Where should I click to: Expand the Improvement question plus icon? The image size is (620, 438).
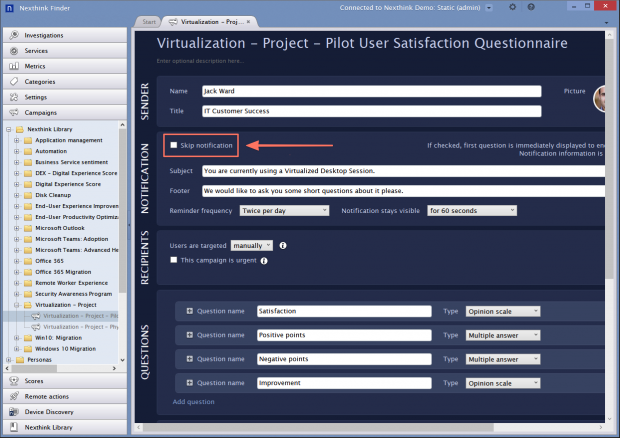click(189, 382)
